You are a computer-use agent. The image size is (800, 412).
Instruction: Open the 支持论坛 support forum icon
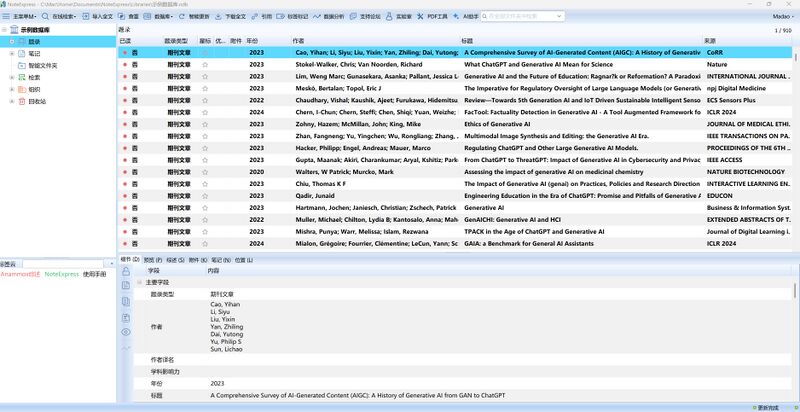point(353,16)
